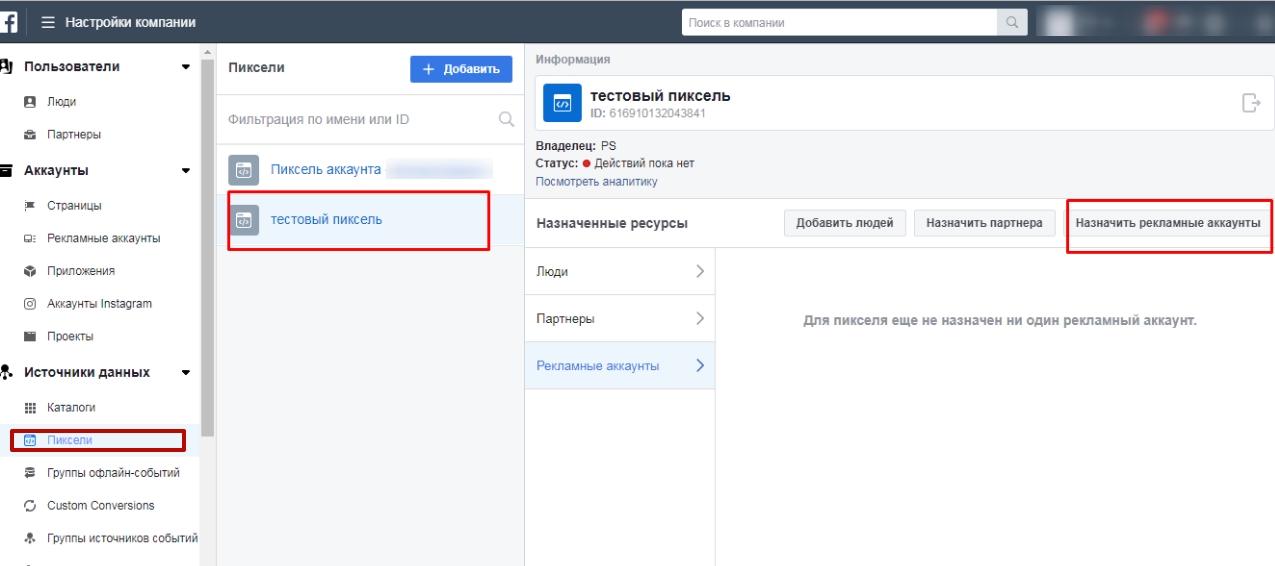This screenshot has width=1275, height=566.
Task: Click Назначить рекламные аккаунты button
Action: tap(1168, 223)
